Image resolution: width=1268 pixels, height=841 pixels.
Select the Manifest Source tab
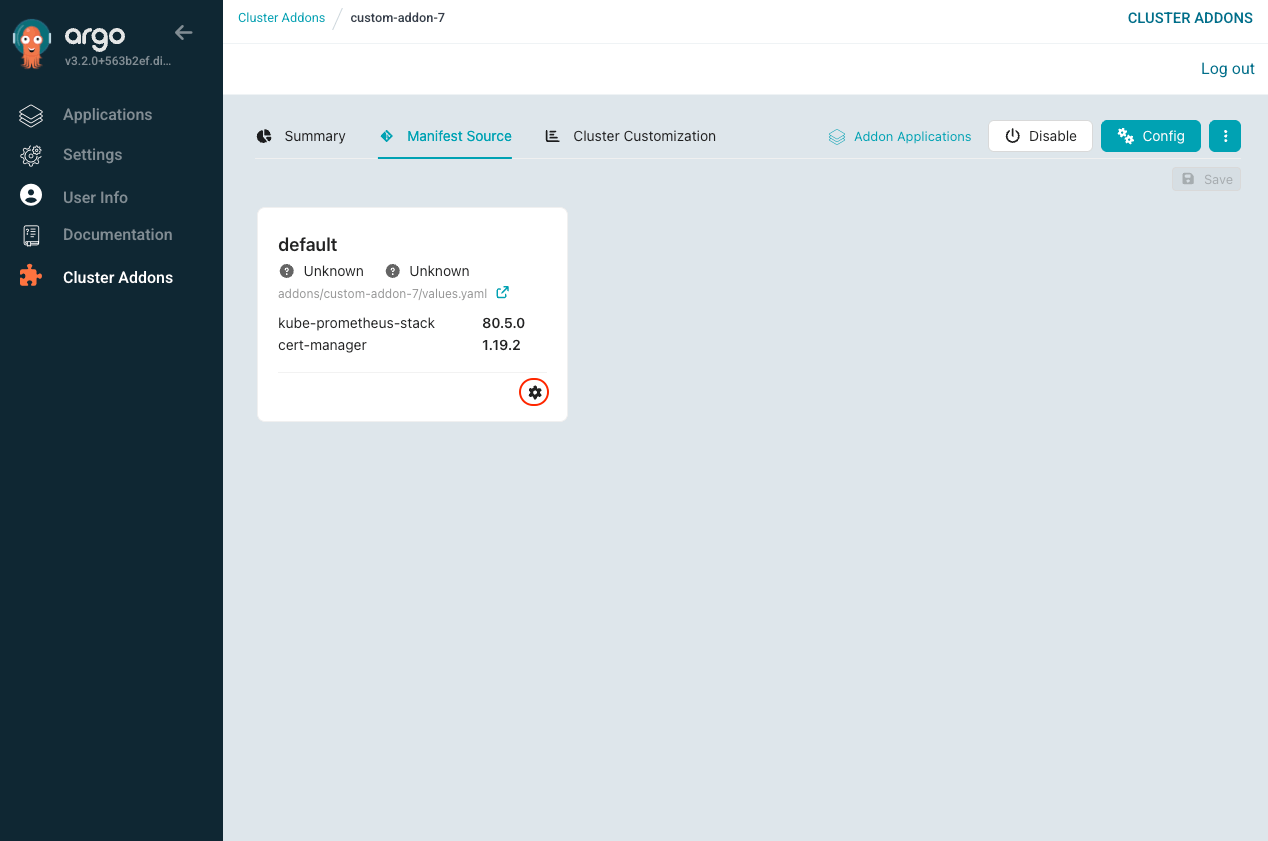point(445,135)
